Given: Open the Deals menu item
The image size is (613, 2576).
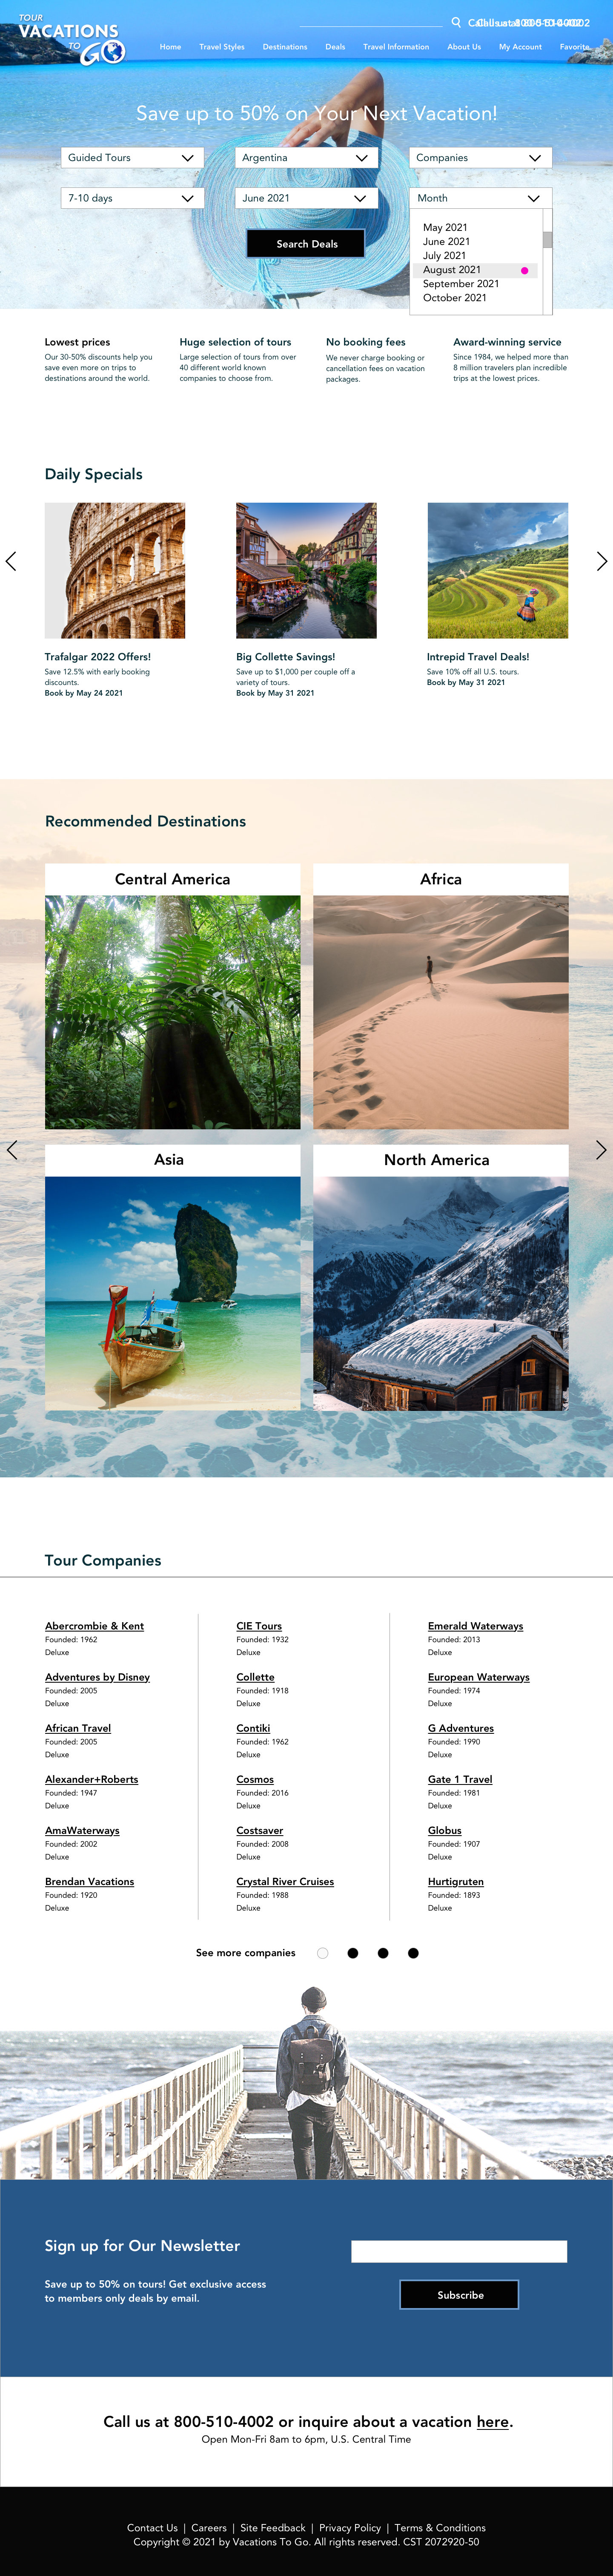Looking at the screenshot, I should [x=335, y=47].
